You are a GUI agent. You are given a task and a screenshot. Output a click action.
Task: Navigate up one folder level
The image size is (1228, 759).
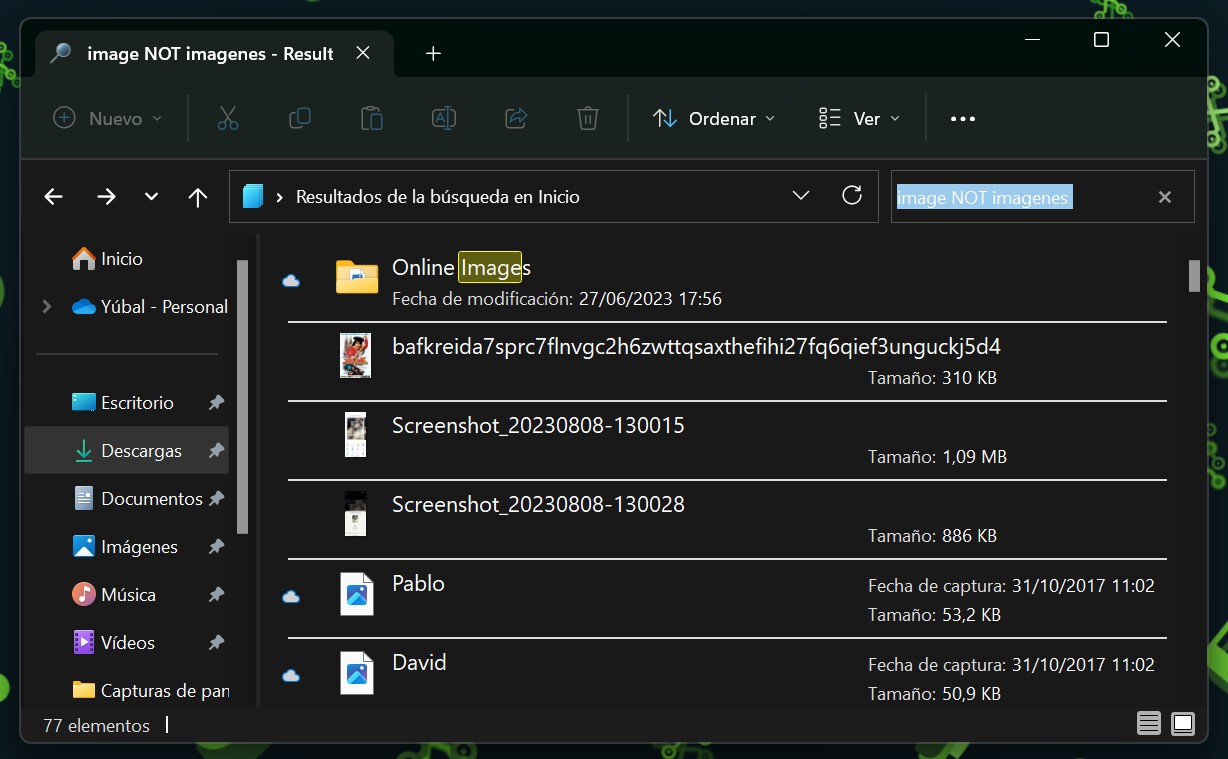click(x=197, y=196)
